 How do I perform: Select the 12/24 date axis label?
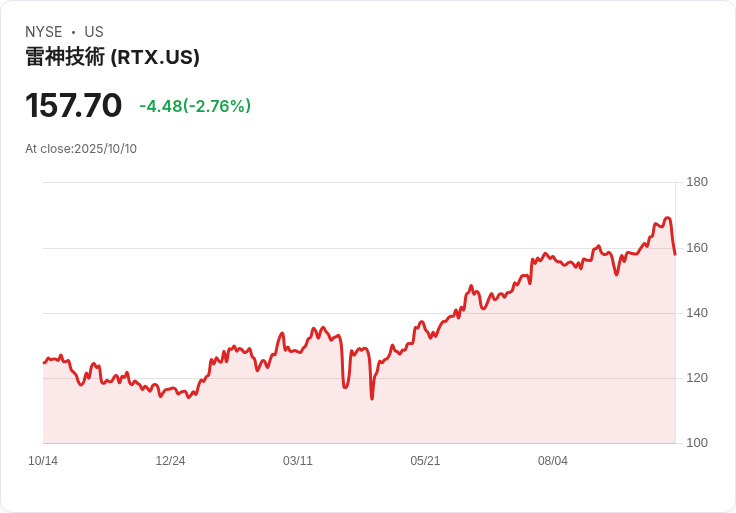170,461
